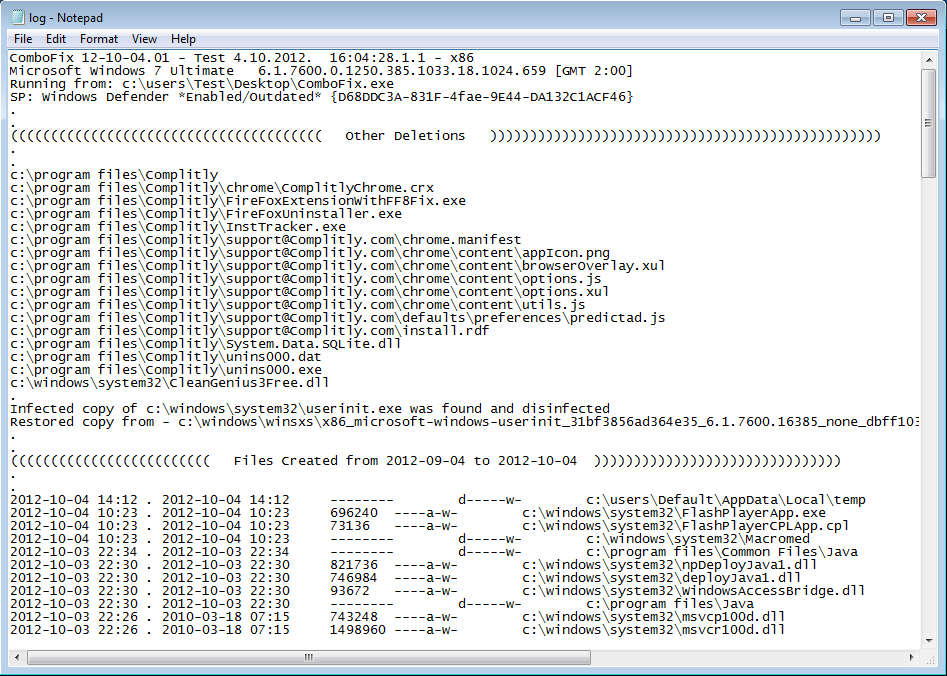Screen dimensions: 947x676
Task: Open the Format menu
Action: pyautogui.click(x=98, y=39)
